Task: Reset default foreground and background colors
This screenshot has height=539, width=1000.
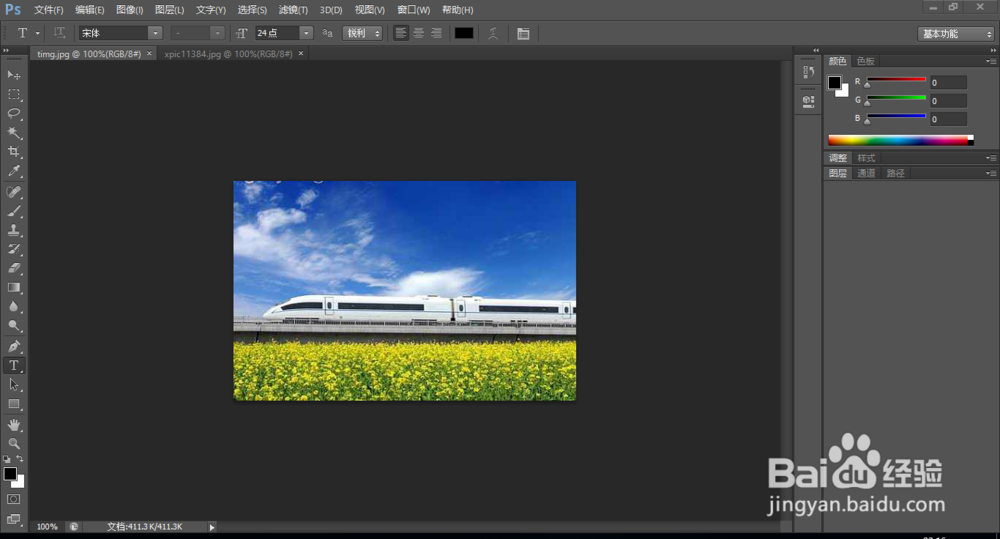Action: point(6,459)
